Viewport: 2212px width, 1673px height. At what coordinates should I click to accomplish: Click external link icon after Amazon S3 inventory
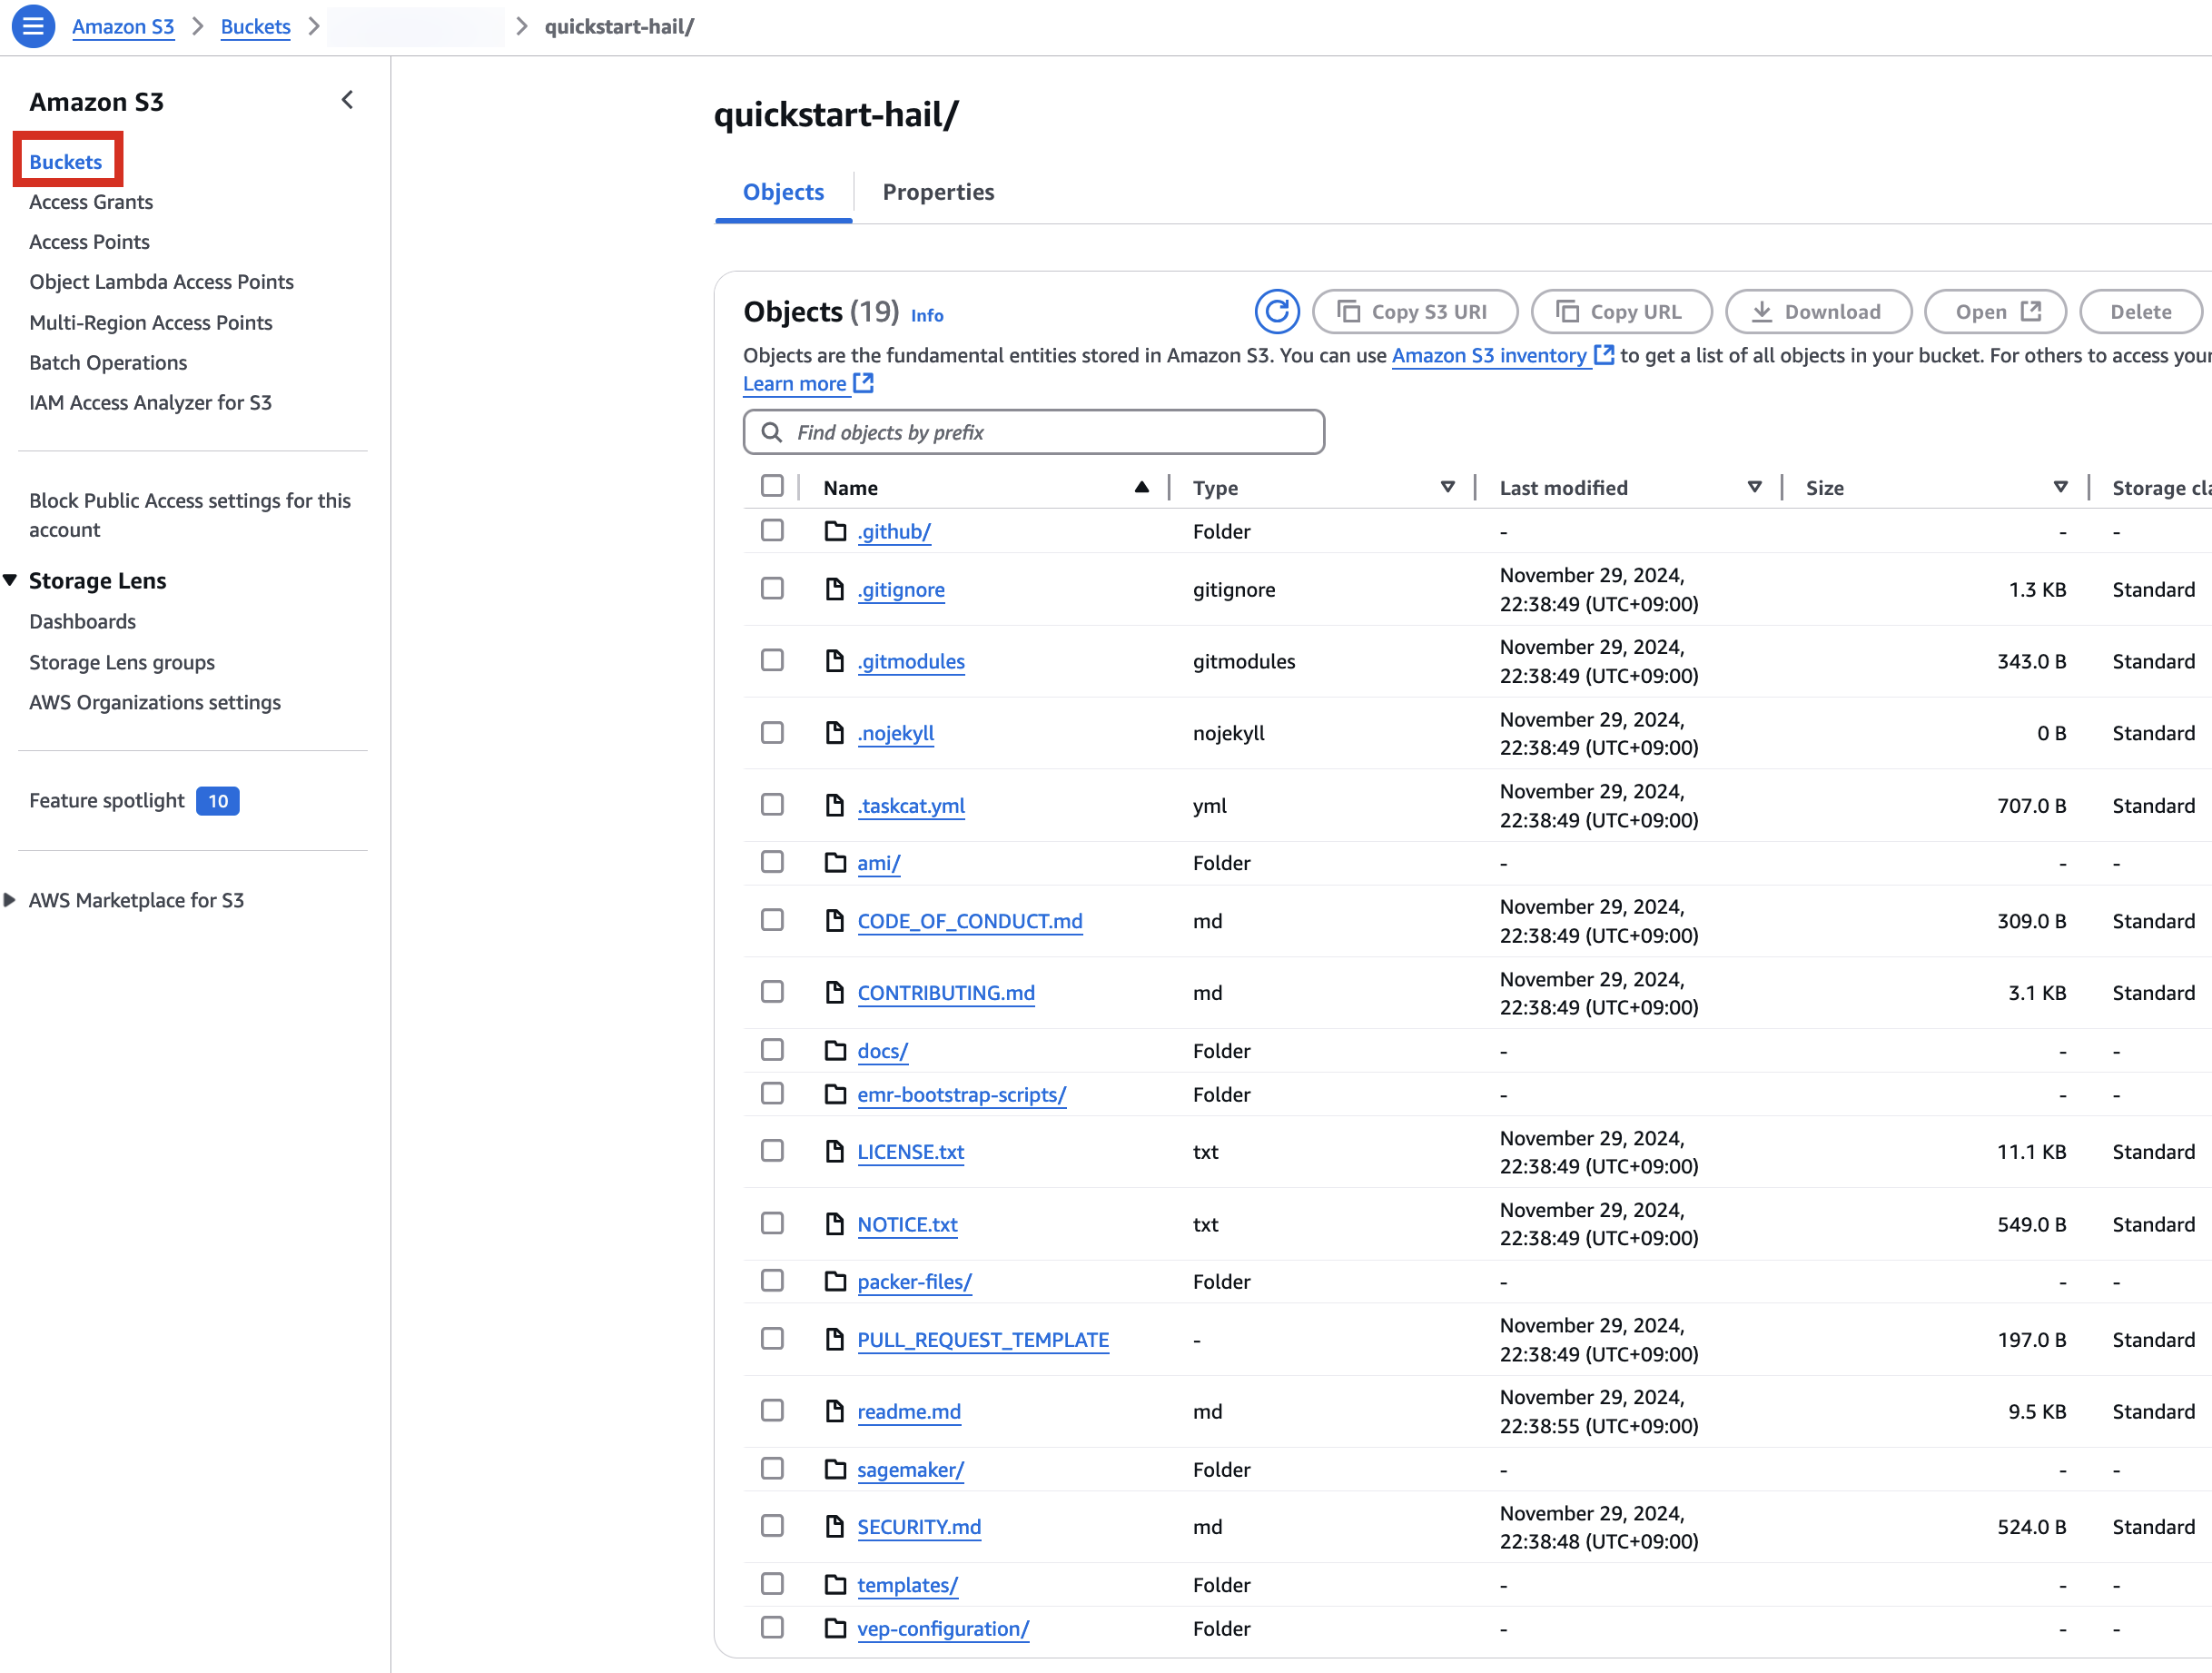pos(1604,355)
